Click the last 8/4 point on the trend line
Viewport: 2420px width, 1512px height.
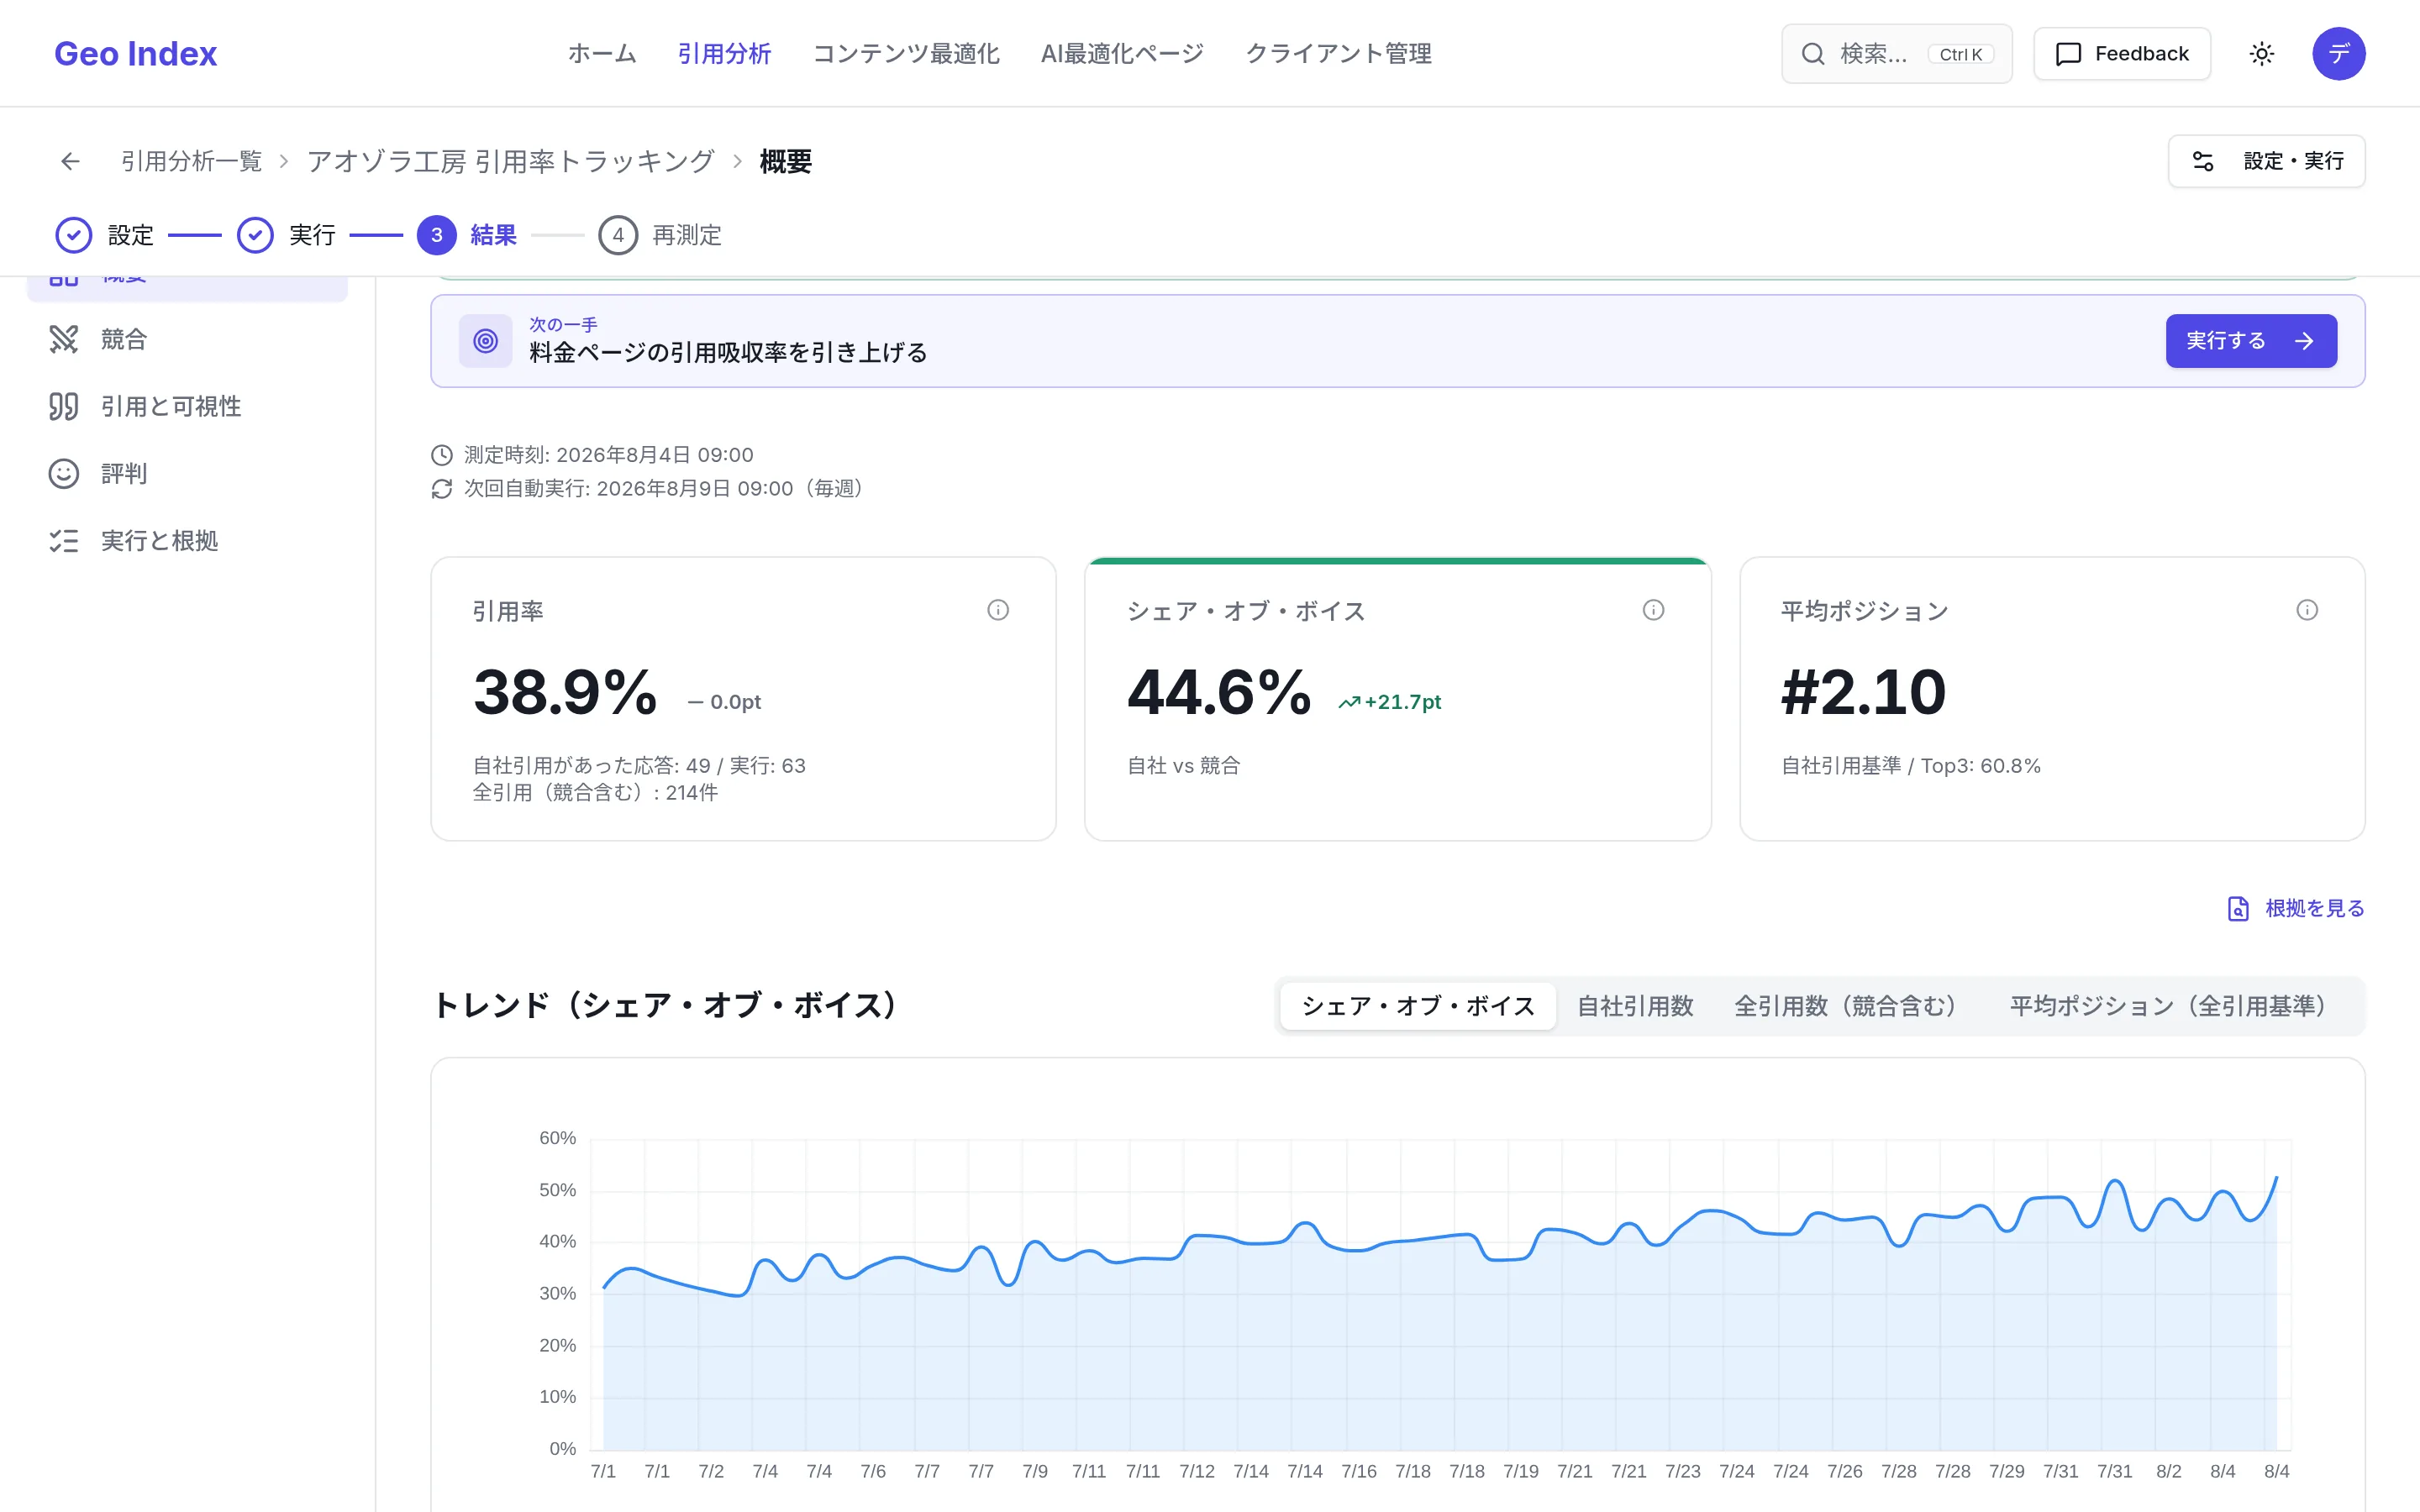2277,1178
